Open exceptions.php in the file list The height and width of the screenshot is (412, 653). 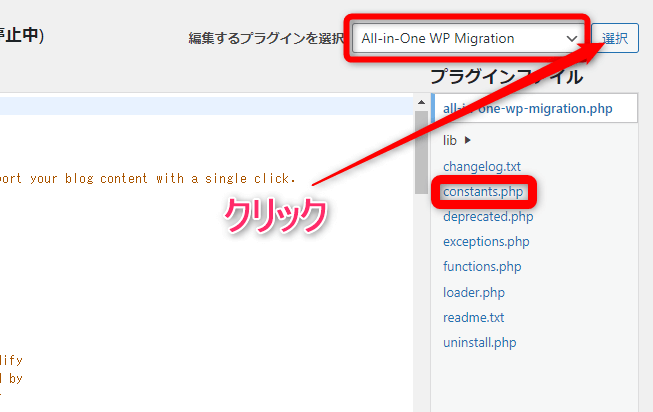pos(486,242)
